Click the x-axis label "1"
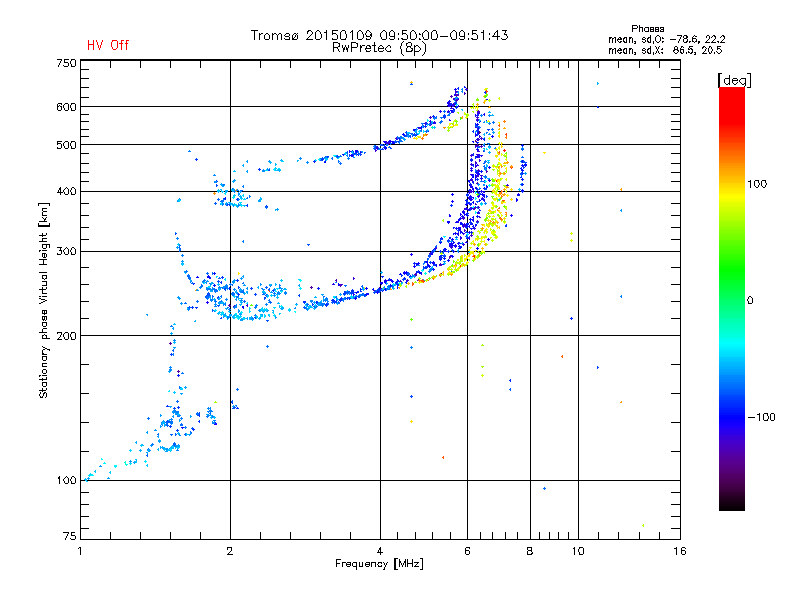The image size is (800, 600). (x=80, y=551)
